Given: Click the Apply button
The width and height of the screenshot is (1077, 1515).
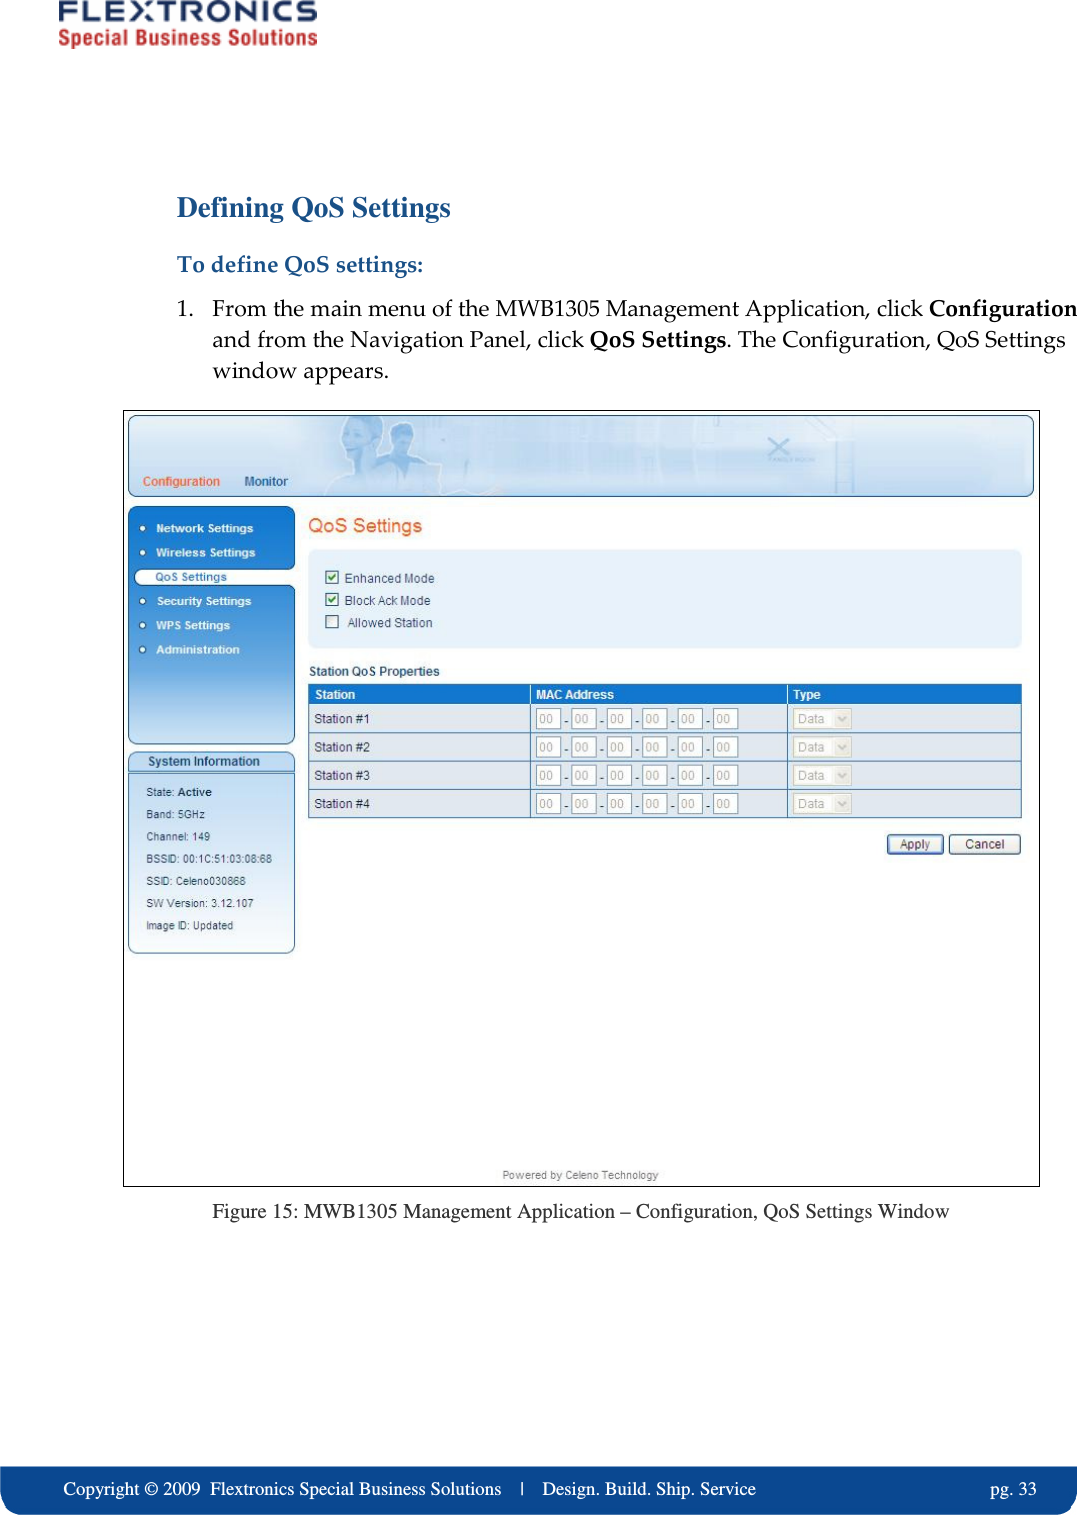Looking at the screenshot, I should pos(913,844).
